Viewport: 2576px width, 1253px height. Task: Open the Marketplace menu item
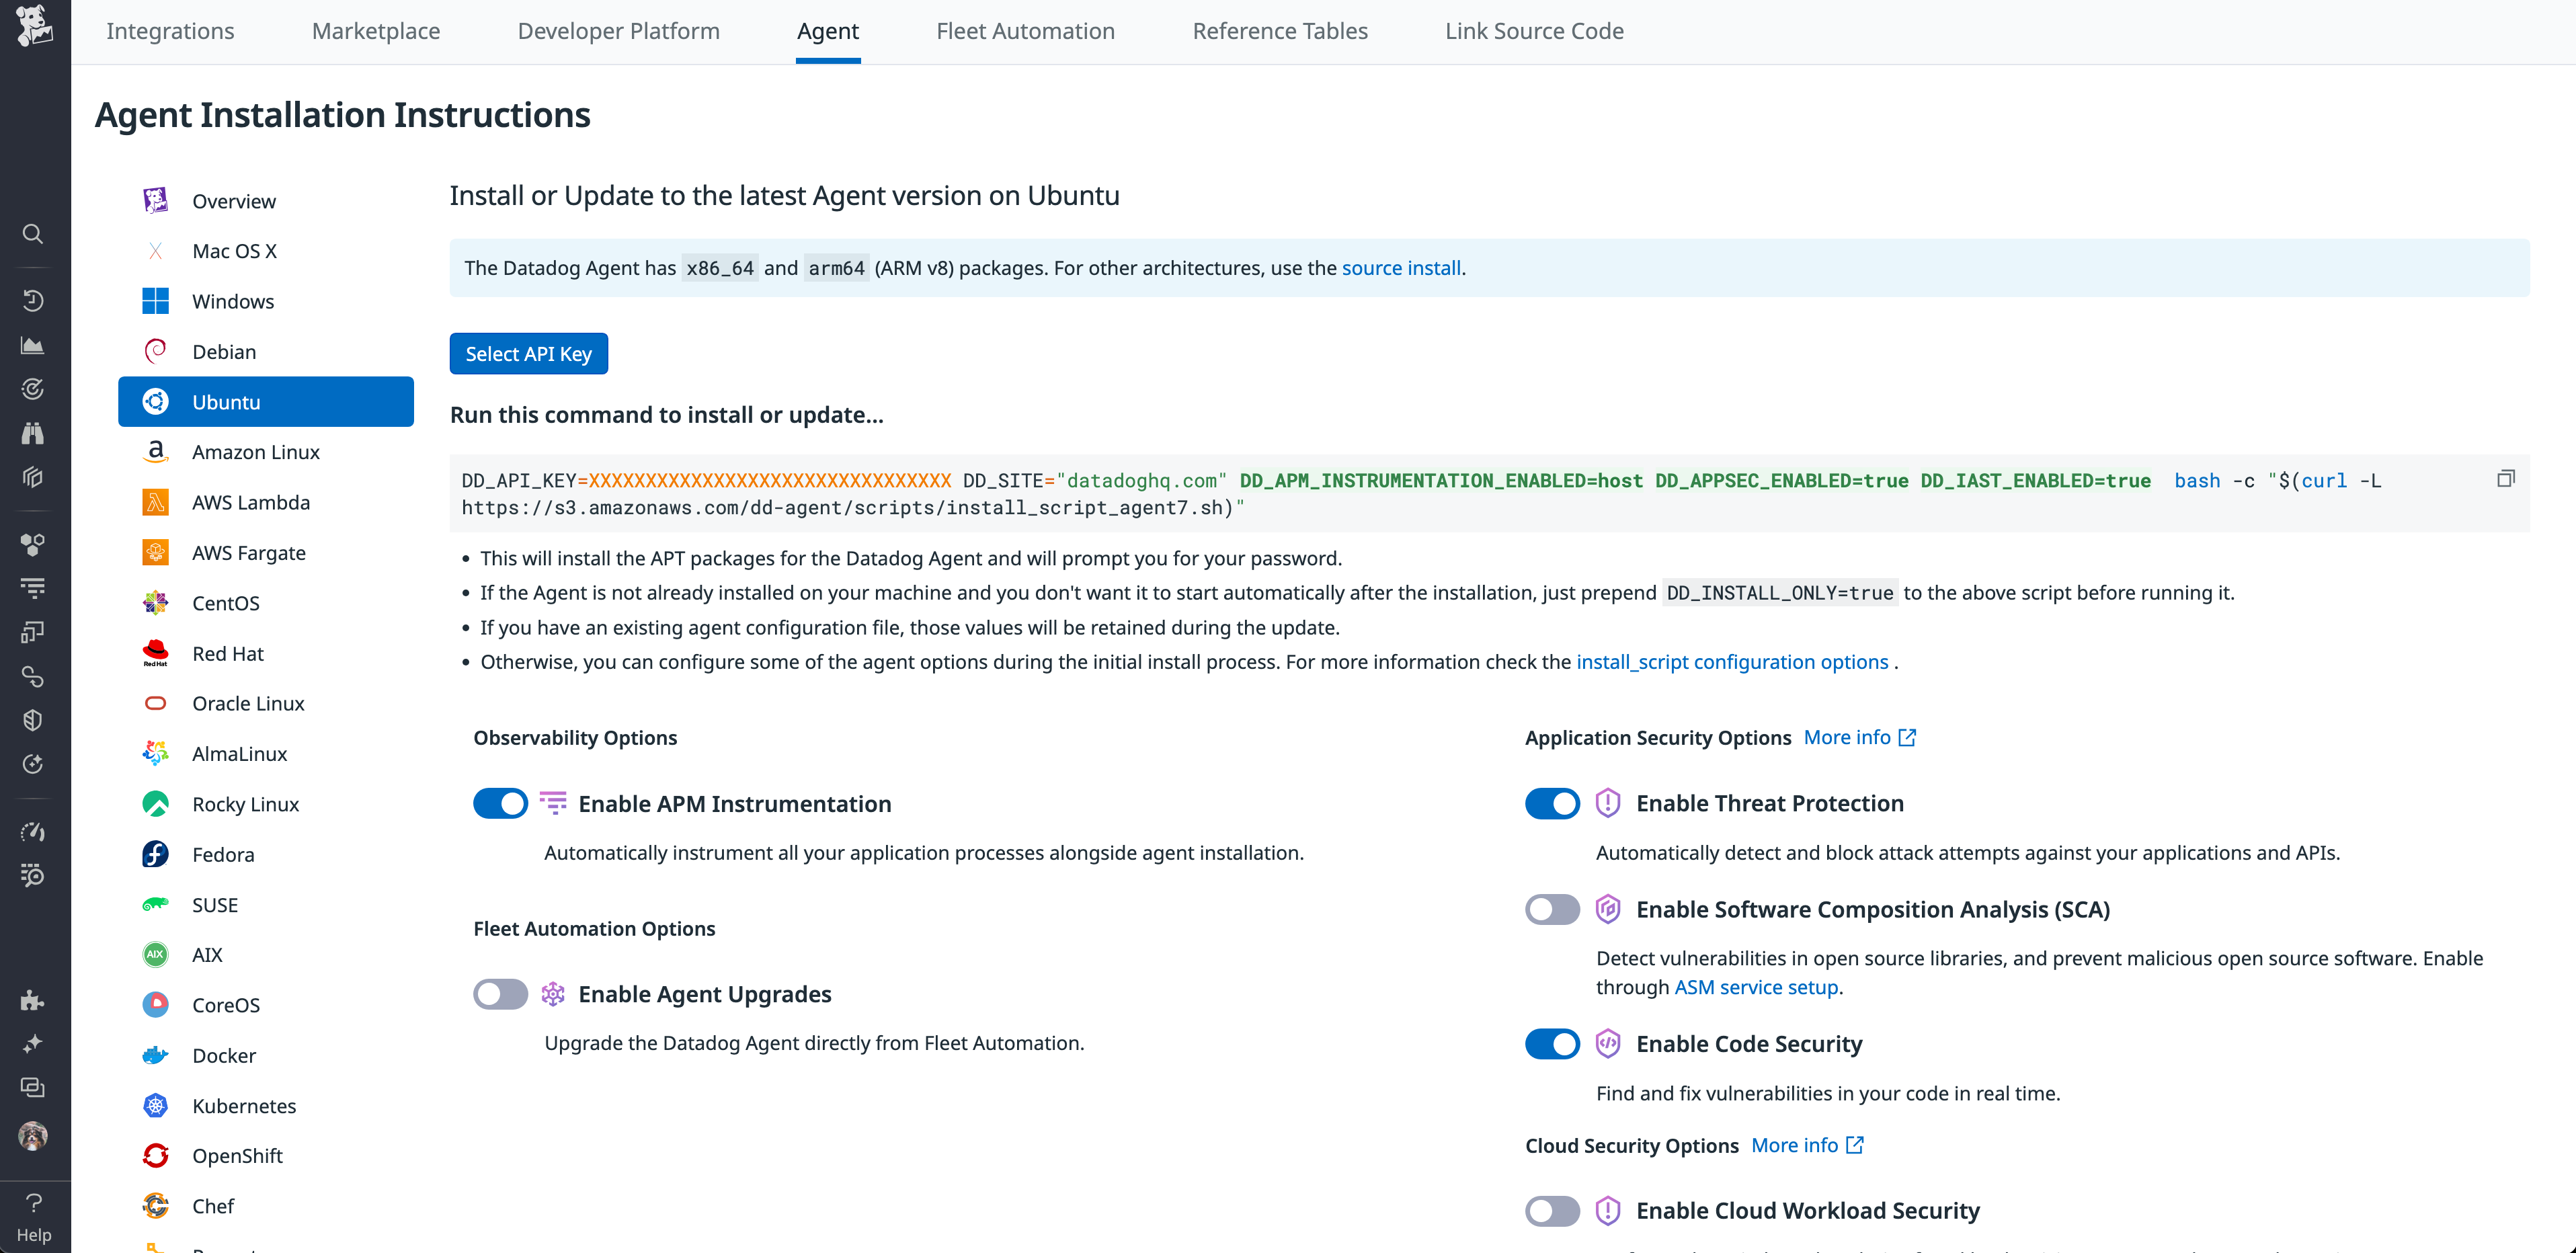coord(375,31)
